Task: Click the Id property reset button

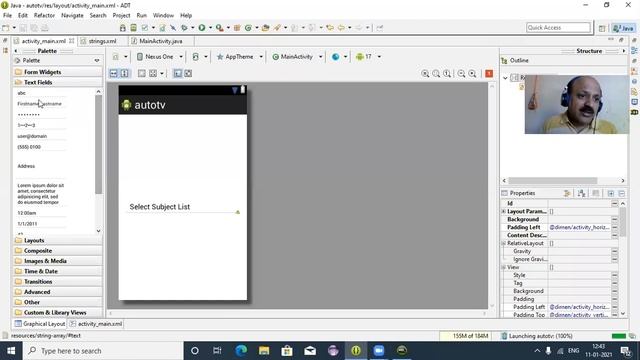Action: click(615, 203)
